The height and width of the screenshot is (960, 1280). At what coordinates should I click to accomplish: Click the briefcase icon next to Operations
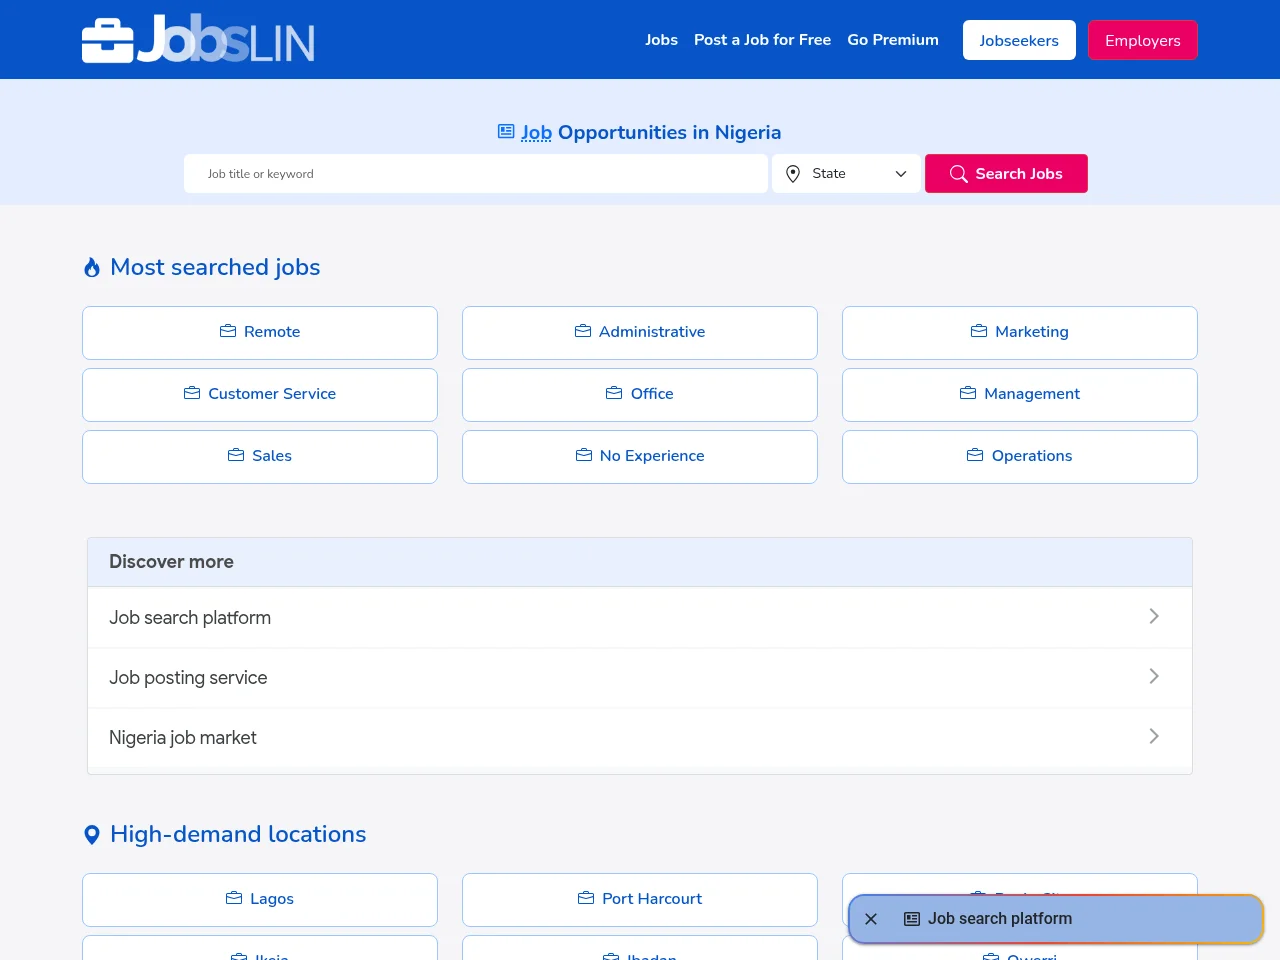coord(975,455)
